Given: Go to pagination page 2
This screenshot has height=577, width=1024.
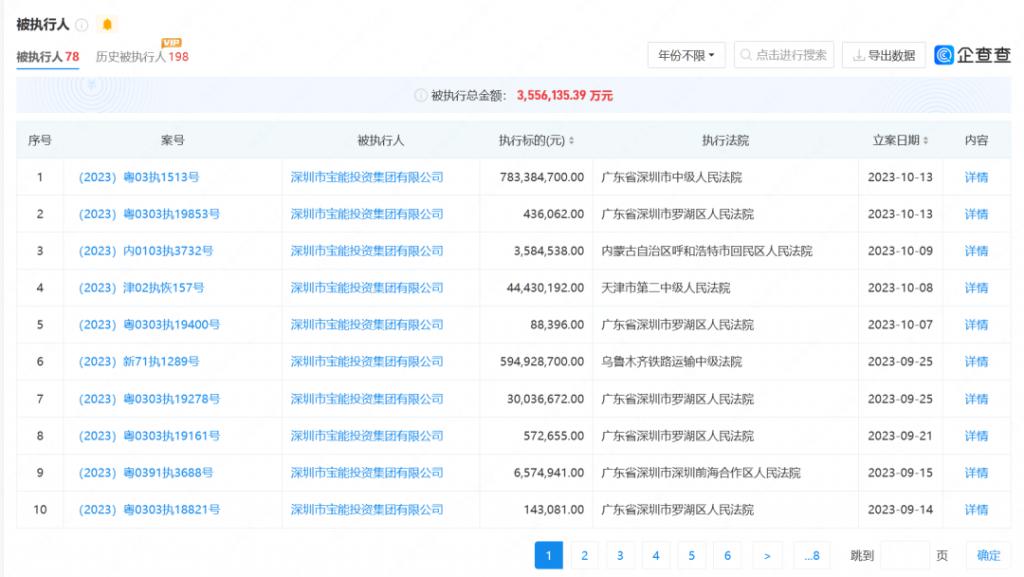Looking at the screenshot, I should [584, 555].
